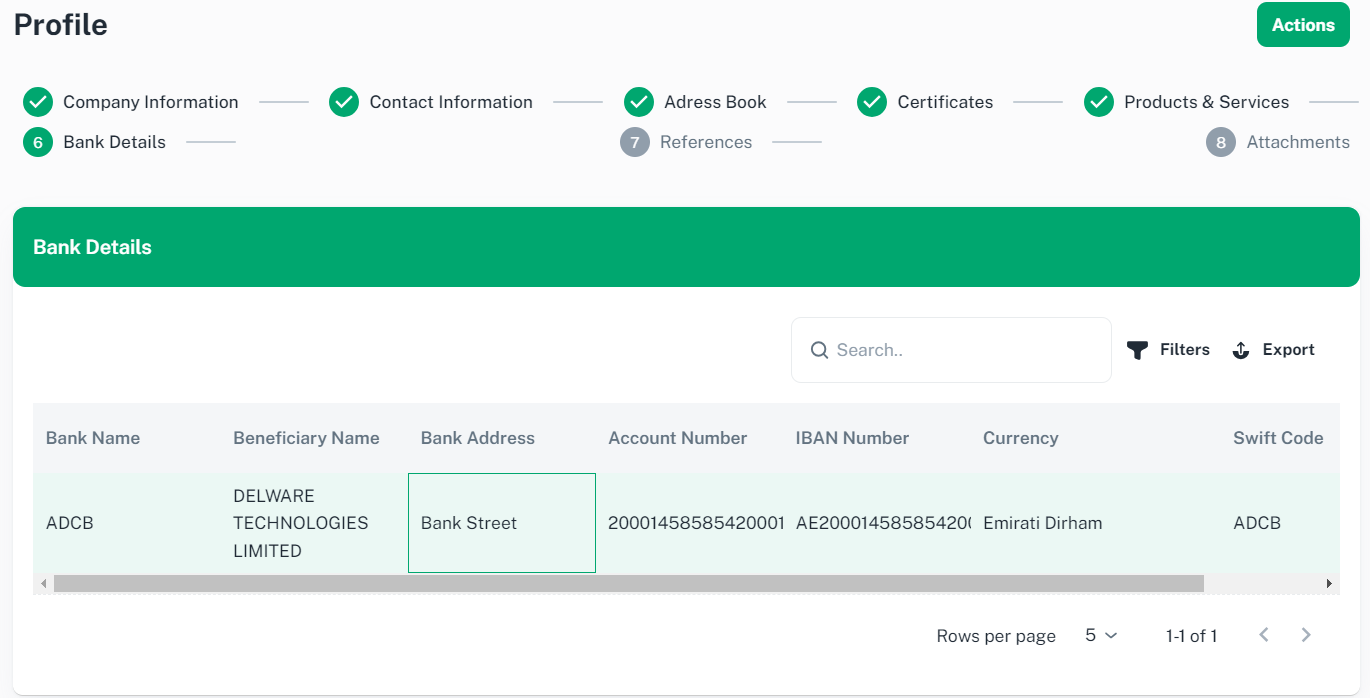This screenshot has width=1370, height=698.
Task: Open the Rows per page dropdown
Action: point(1101,635)
